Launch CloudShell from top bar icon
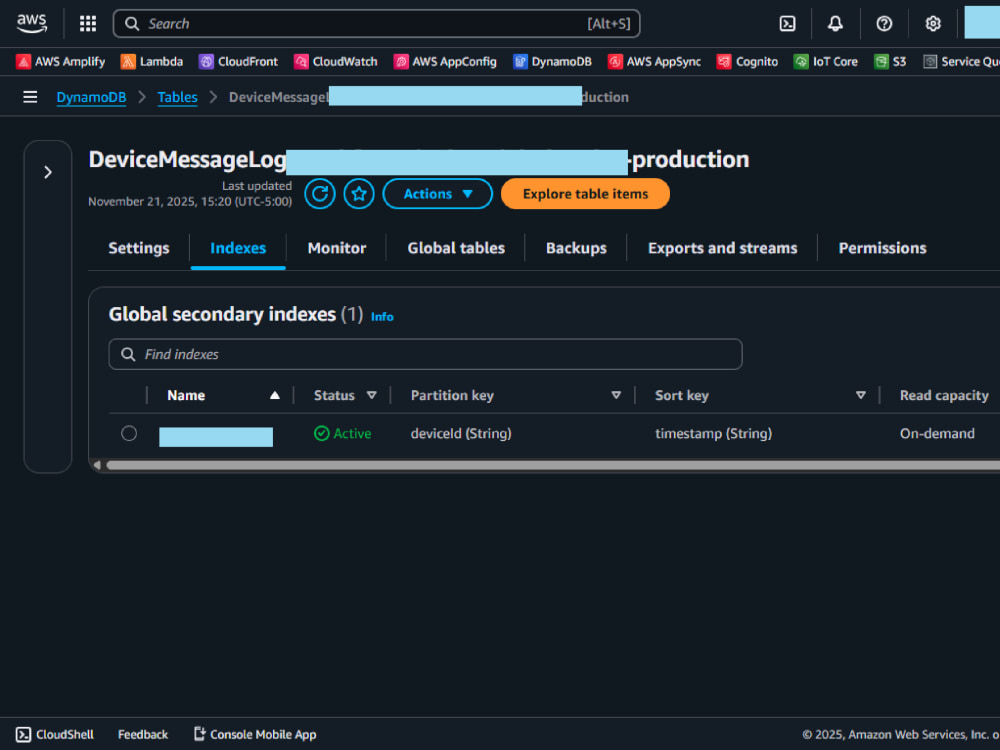Screen dimensions: 1000x750 tap(788, 24)
